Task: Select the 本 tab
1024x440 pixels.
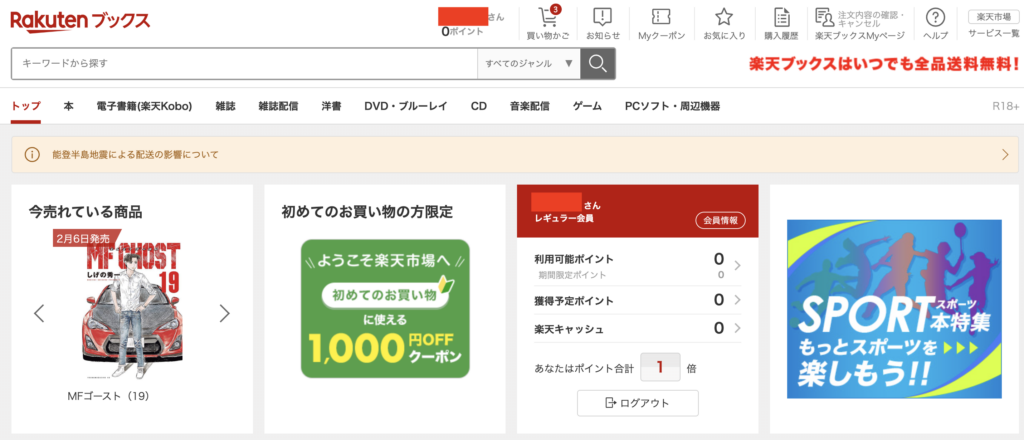Action: pos(69,106)
